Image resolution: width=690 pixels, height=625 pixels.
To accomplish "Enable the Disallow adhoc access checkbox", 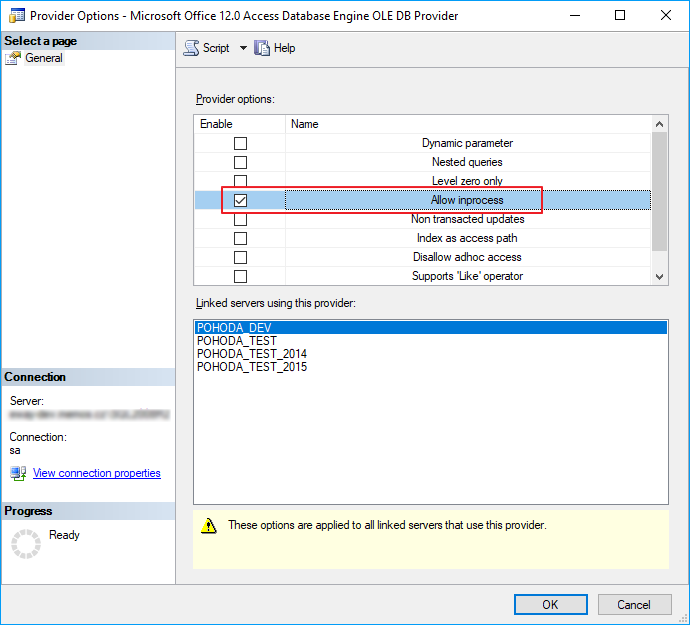I will [x=240, y=257].
